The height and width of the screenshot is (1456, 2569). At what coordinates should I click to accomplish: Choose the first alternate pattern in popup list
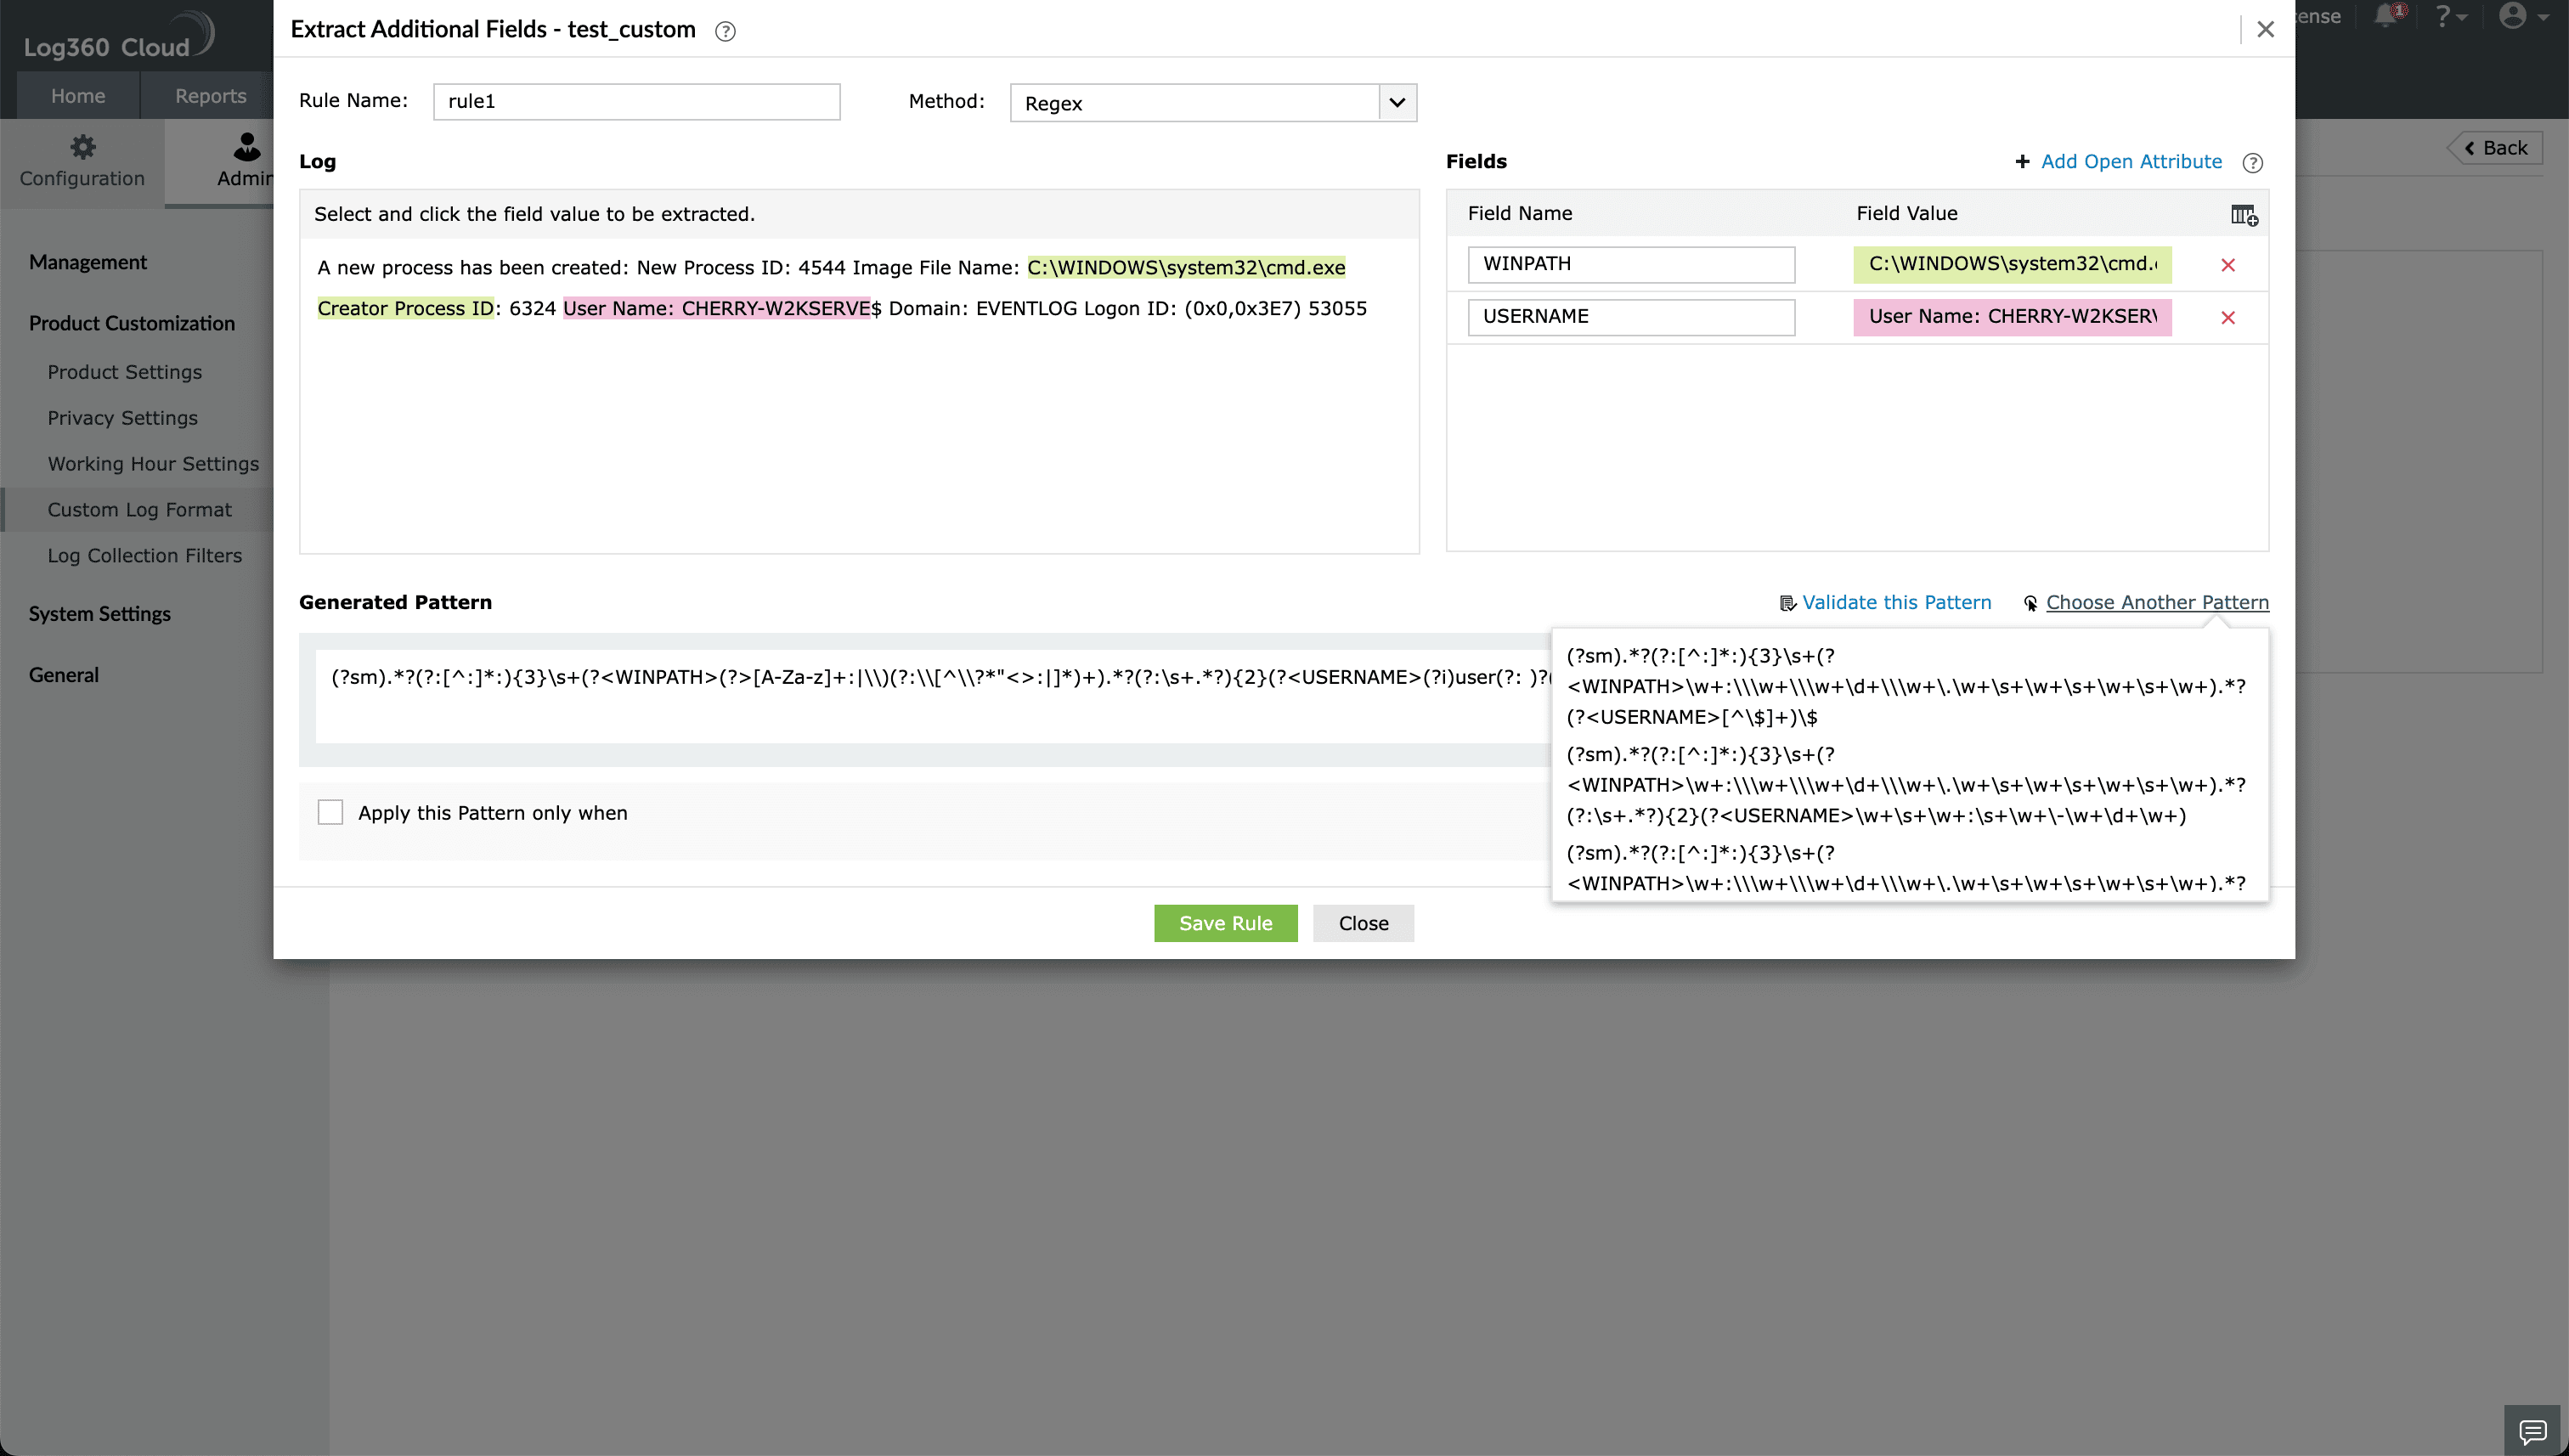click(x=1906, y=686)
